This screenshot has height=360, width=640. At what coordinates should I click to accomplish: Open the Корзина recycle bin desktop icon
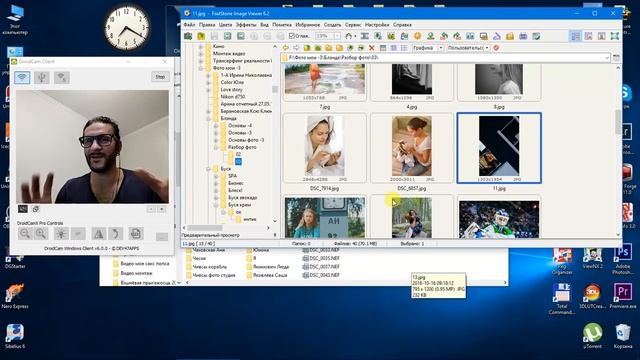(622, 337)
